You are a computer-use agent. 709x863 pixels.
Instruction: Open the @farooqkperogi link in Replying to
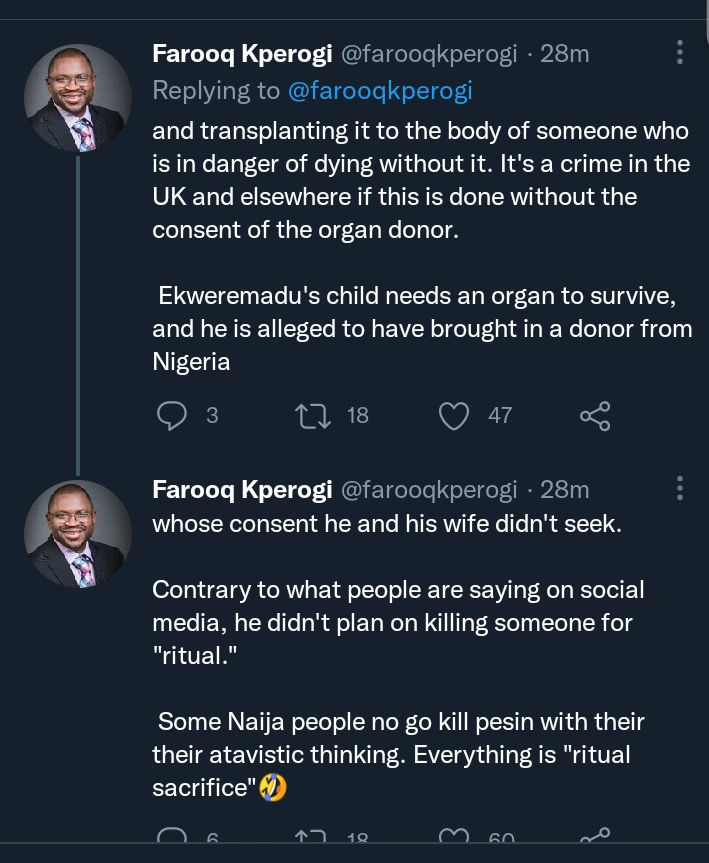pyautogui.click(x=379, y=91)
